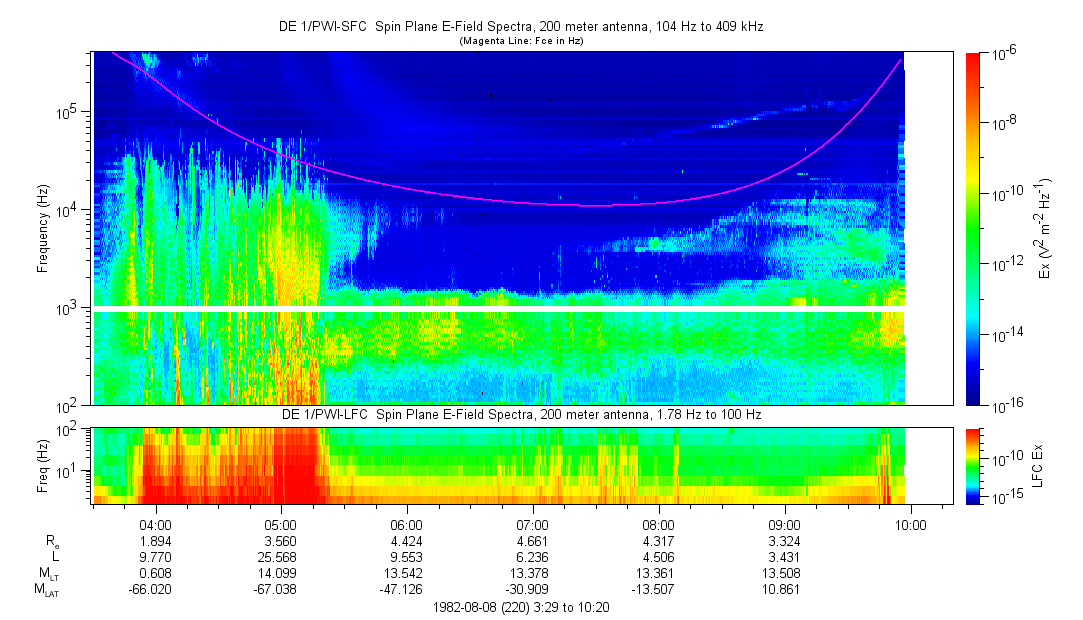Screen dimensions: 1083x620
Task: Click the SFC spectra plot title
Action: (521, 26)
